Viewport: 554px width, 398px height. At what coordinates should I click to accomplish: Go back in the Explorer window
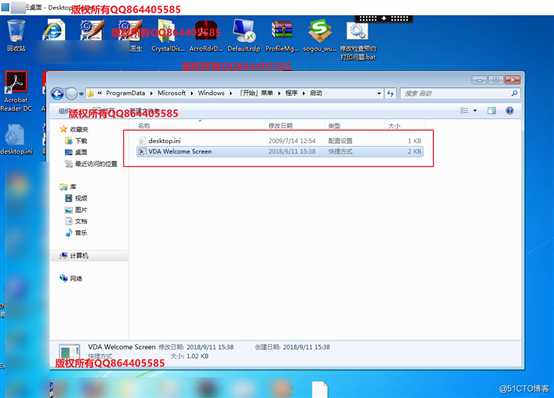(x=57, y=94)
